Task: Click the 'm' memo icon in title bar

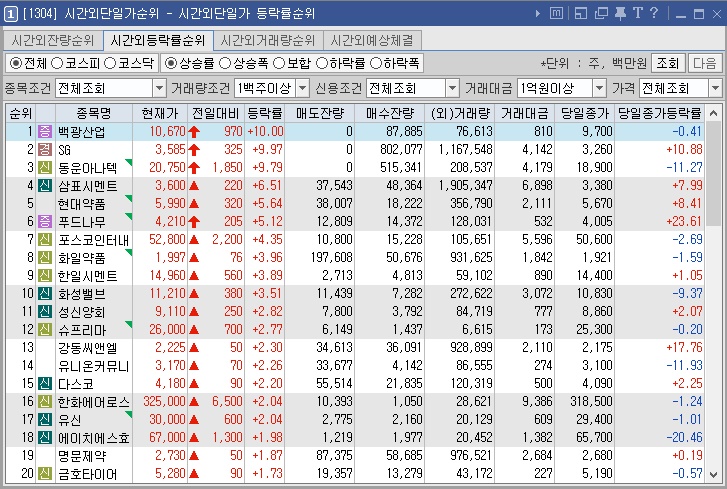Action: click(556, 13)
